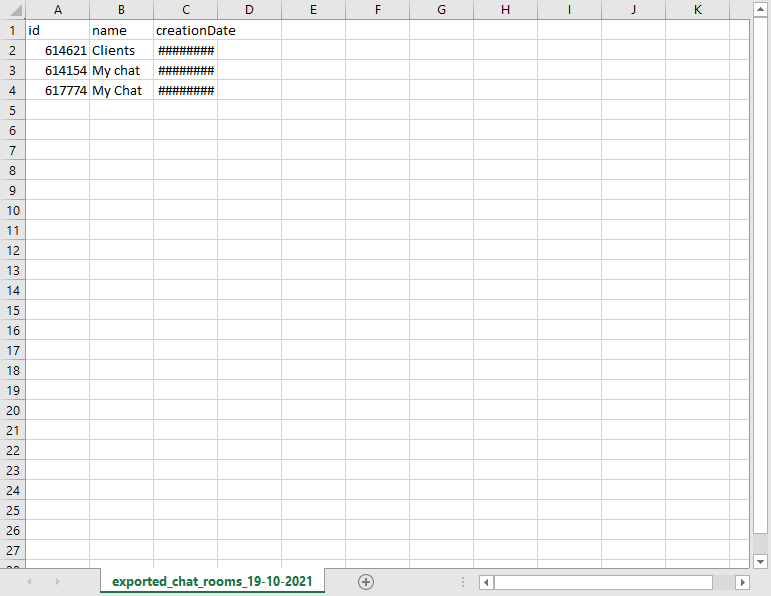Click the previous sheet navigation arrow
771x596 pixels.
(x=28, y=582)
